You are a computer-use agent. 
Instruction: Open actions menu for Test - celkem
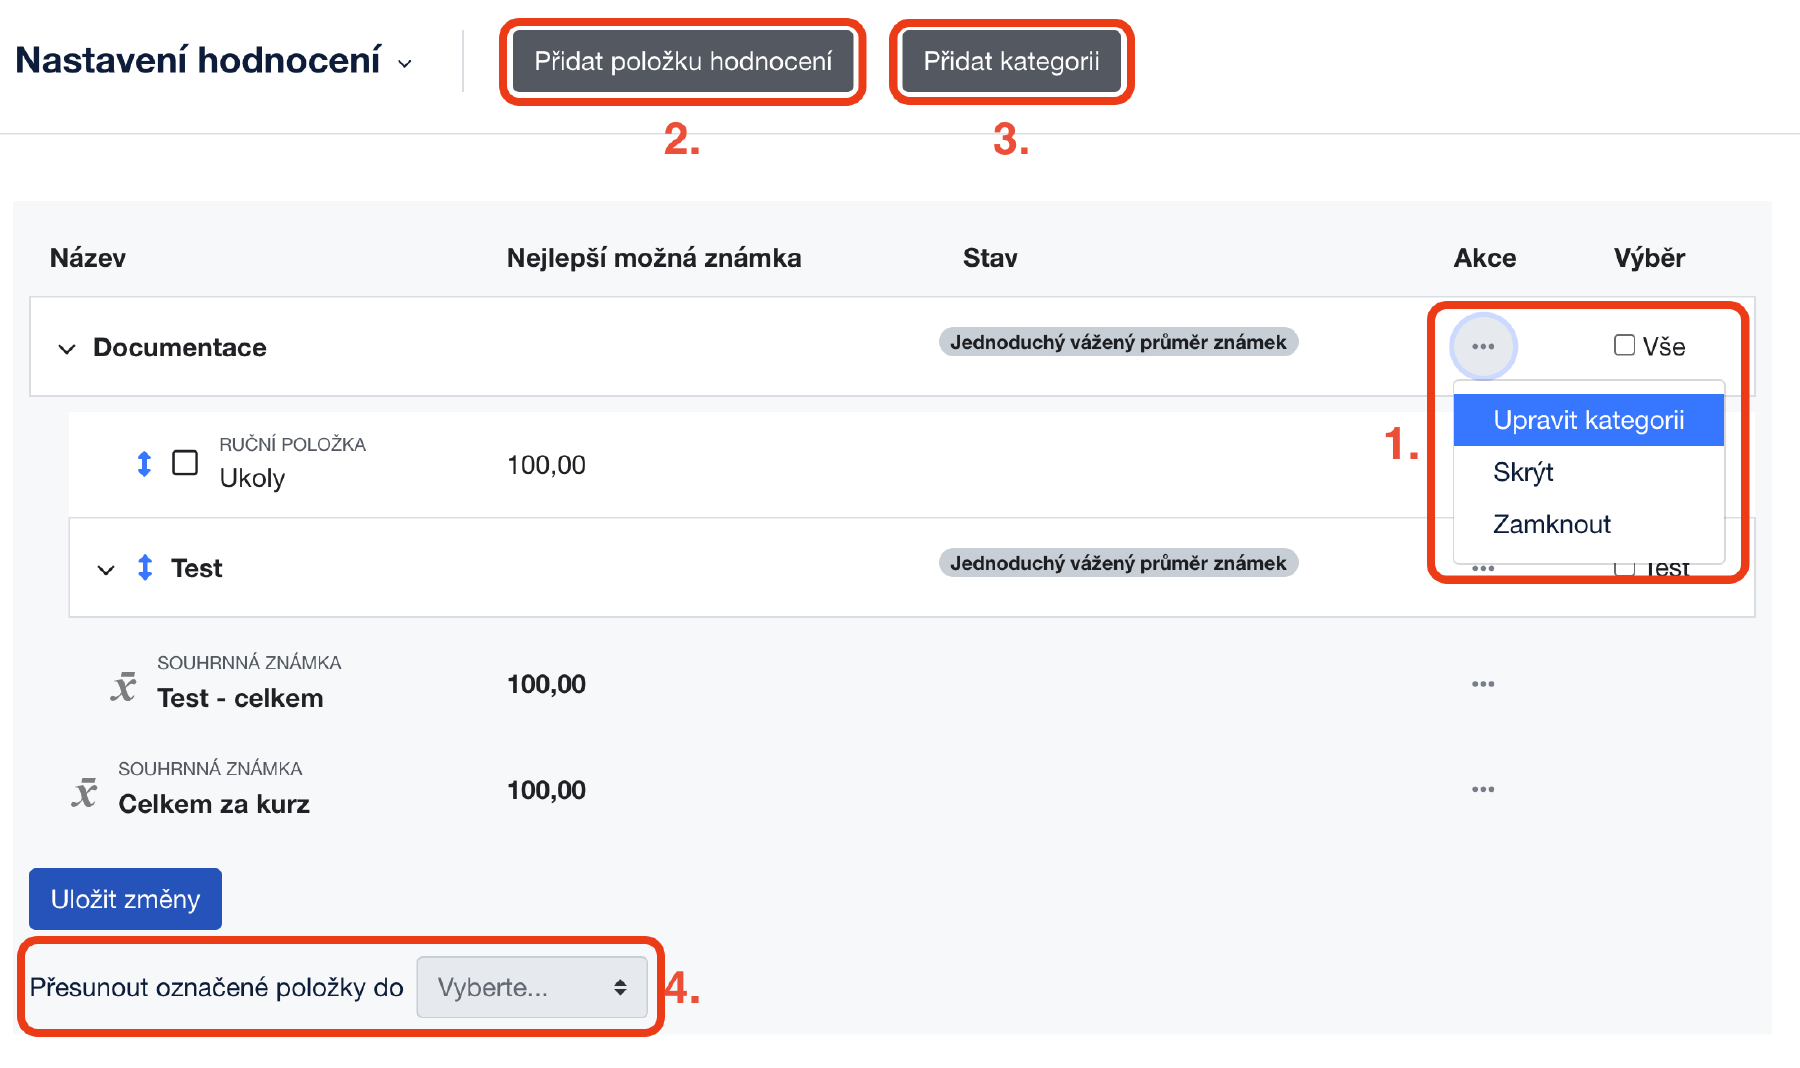pos(1483,684)
